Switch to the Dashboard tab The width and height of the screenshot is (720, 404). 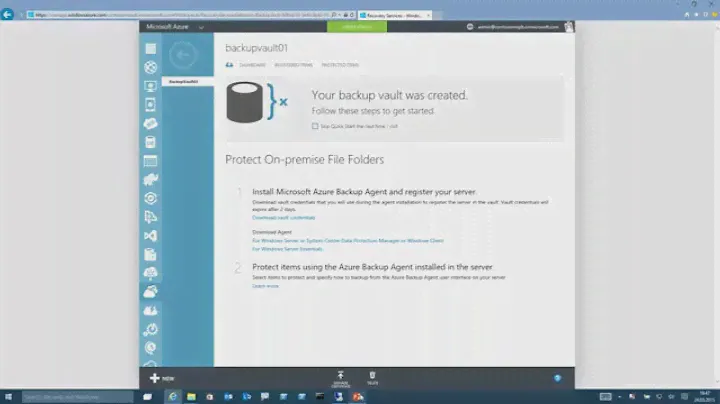[x=252, y=64]
